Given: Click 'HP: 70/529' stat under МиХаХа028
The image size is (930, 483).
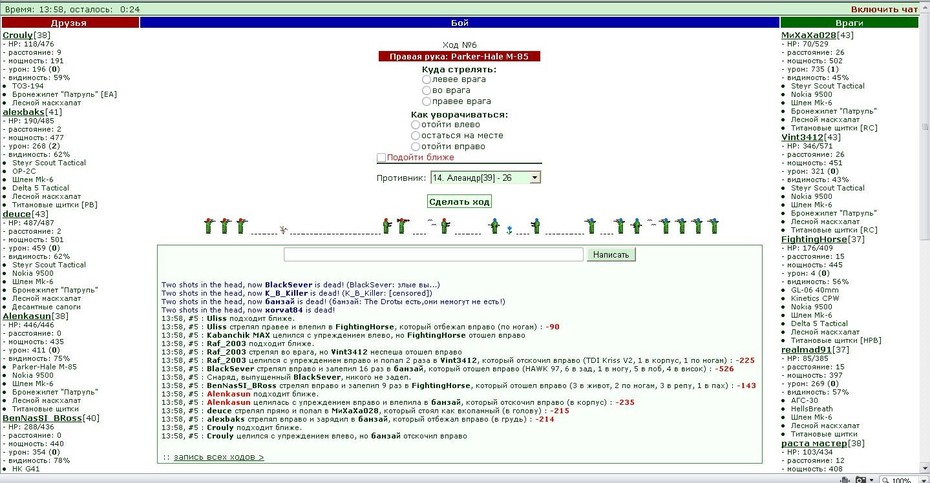Looking at the screenshot, I should (x=807, y=44).
